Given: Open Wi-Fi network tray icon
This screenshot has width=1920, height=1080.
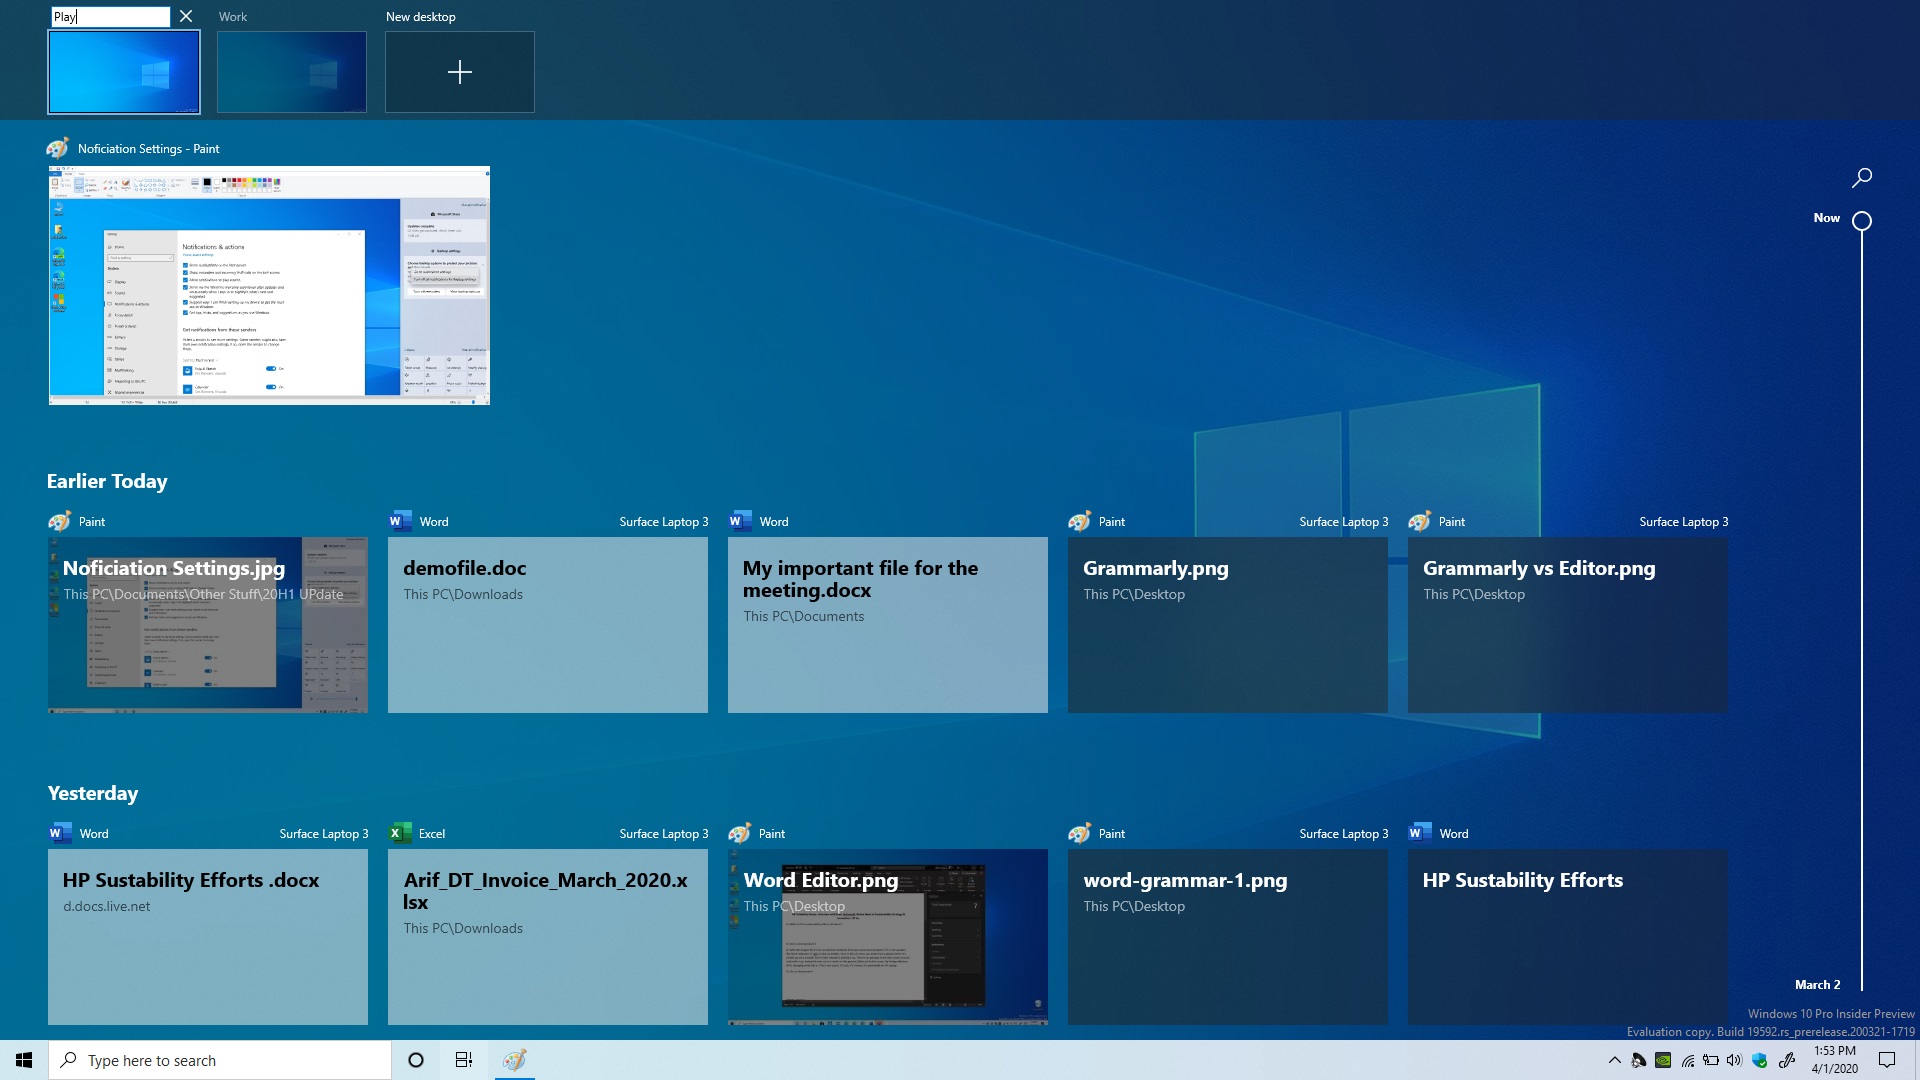Looking at the screenshot, I should (x=1687, y=1060).
